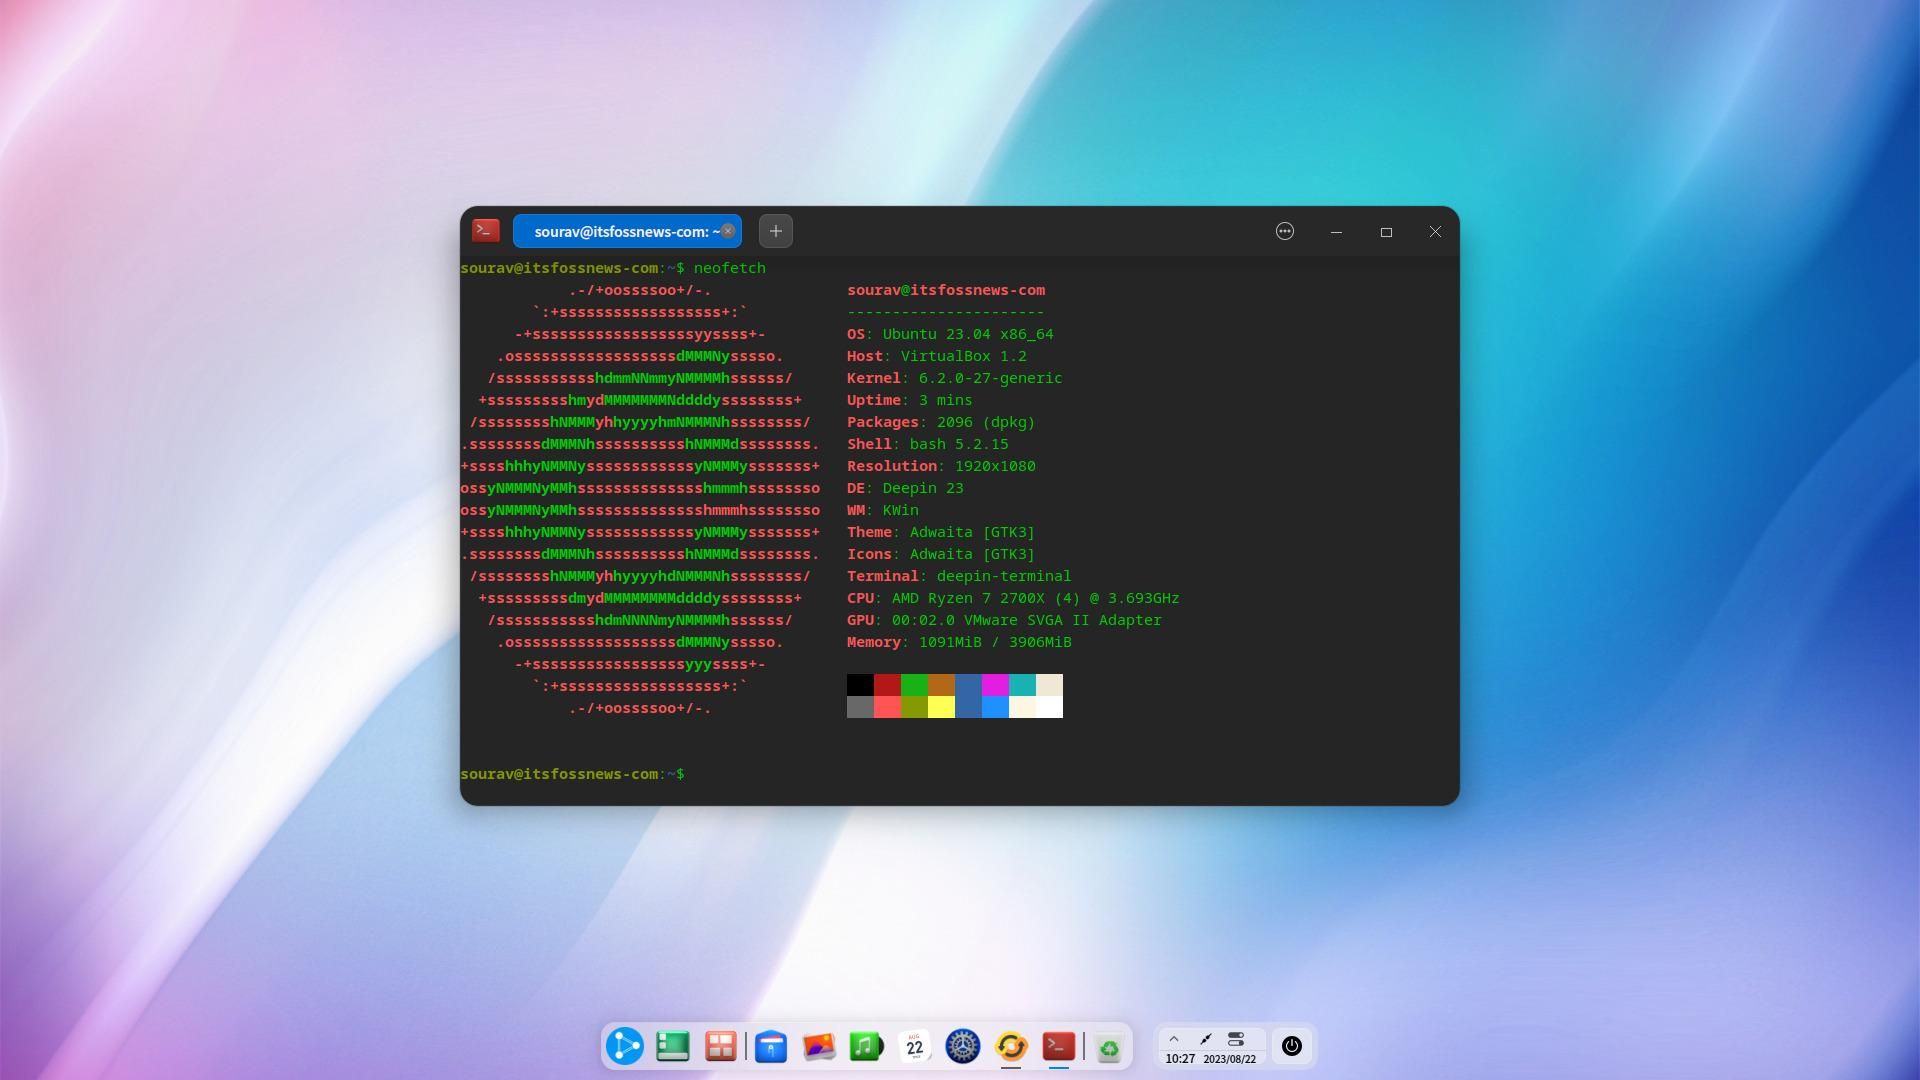Click the 'Shell: bash 5.2.15' line

(x=928, y=444)
